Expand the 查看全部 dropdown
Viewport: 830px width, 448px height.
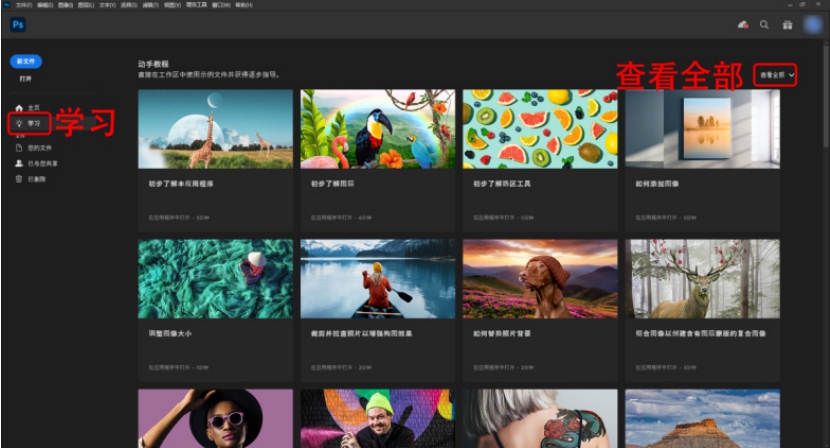coord(776,75)
